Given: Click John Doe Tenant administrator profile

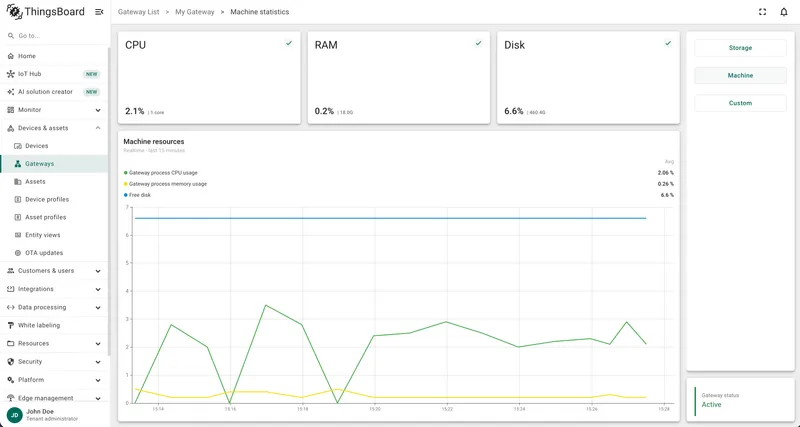Looking at the screenshot, I should coord(54,415).
